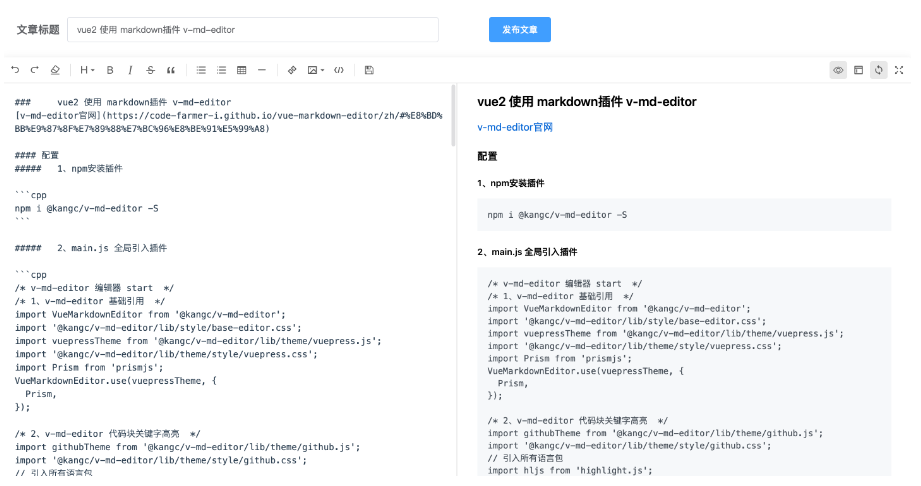Image resolution: width=921 pixels, height=486 pixels.
Task: Insert a horizontal rule
Action: [262, 70]
